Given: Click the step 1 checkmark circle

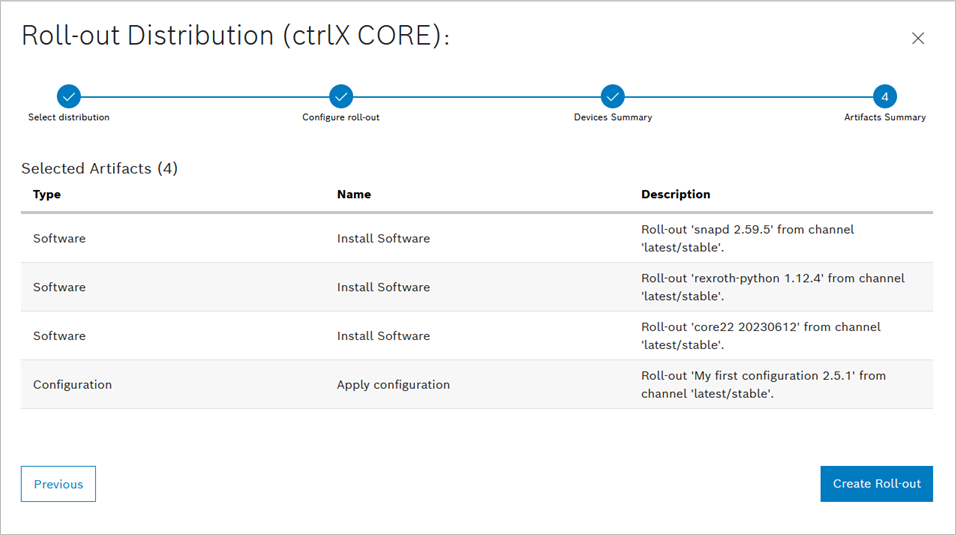Looking at the screenshot, I should (68, 96).
